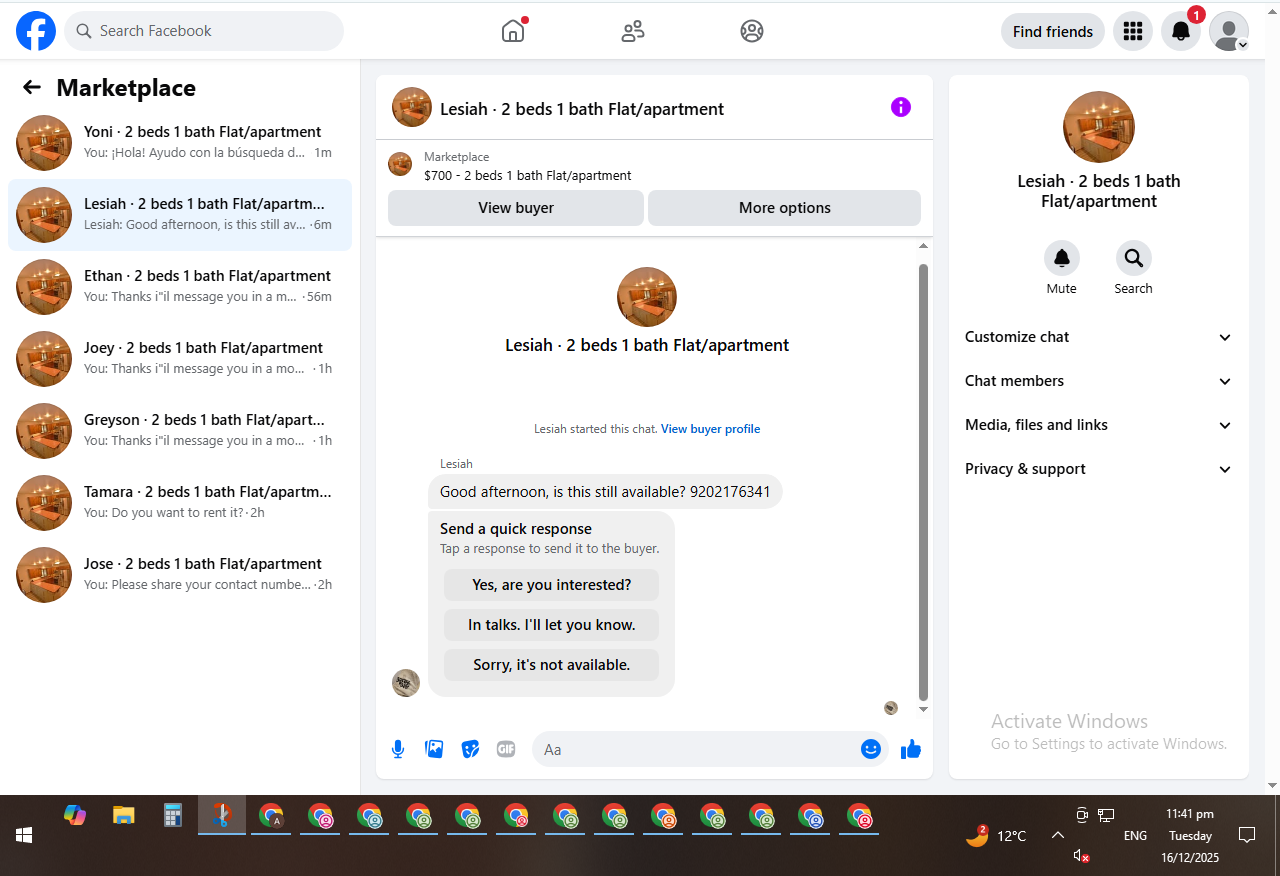Choose a sticker with the sticker icon
The width and height of the screenshot is (1280, 876).
click(470, 749)
